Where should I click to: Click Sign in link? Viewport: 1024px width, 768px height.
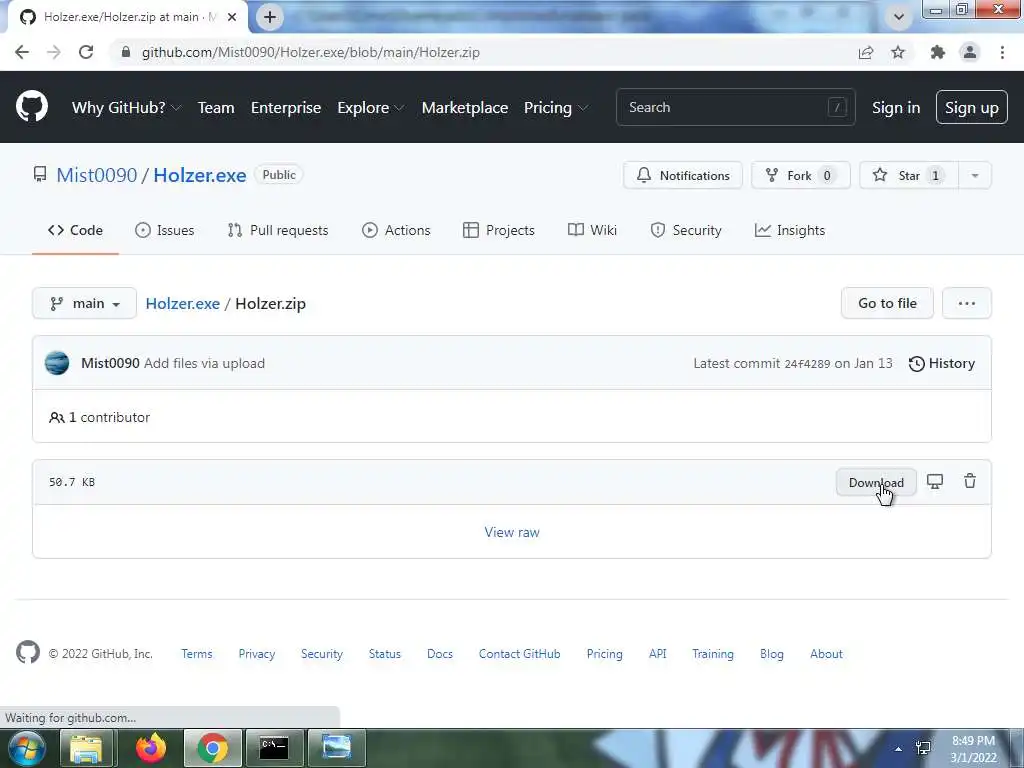click(895, 107)
